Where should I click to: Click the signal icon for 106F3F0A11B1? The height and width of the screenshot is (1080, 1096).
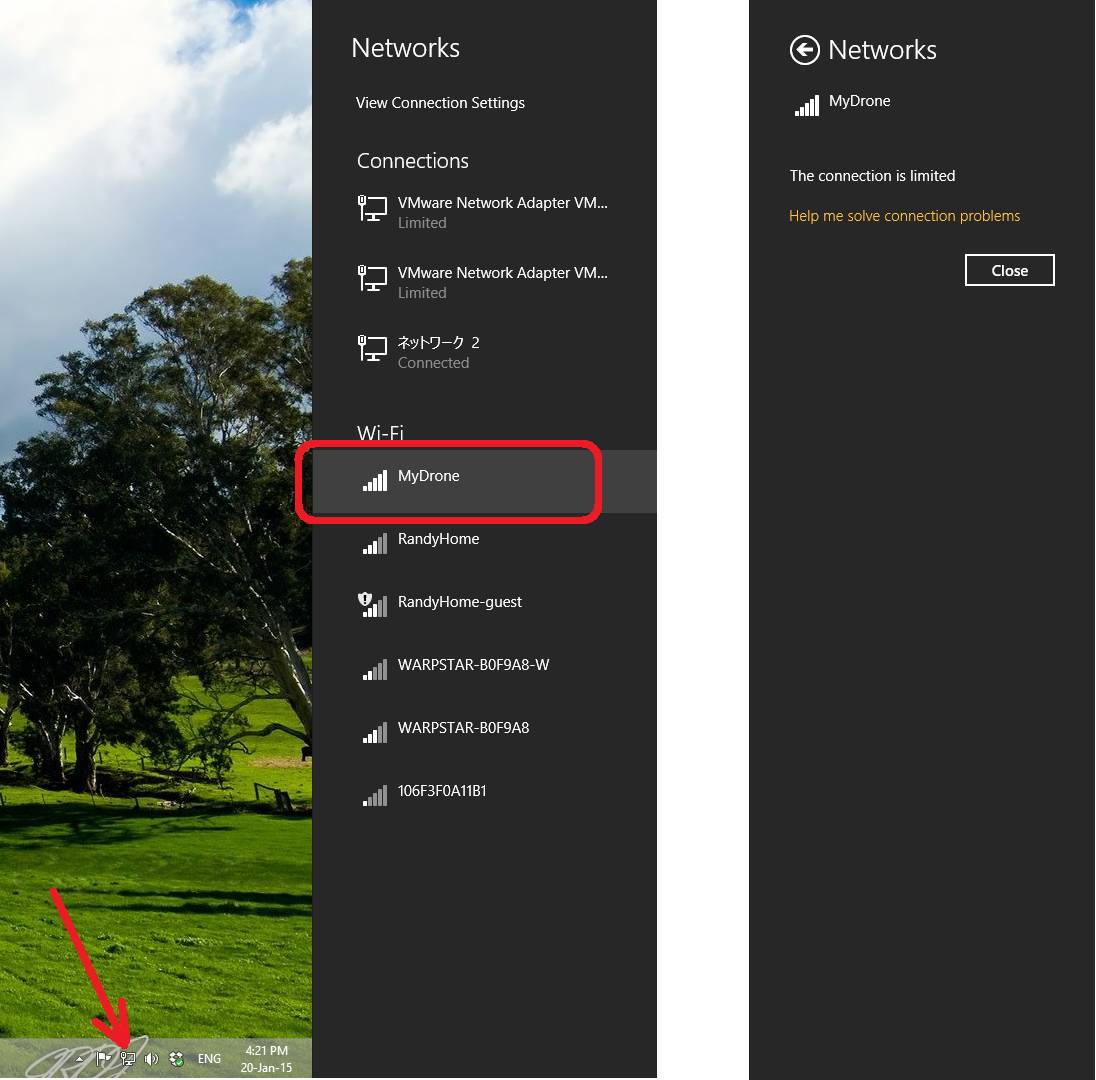tap(374, 795)
